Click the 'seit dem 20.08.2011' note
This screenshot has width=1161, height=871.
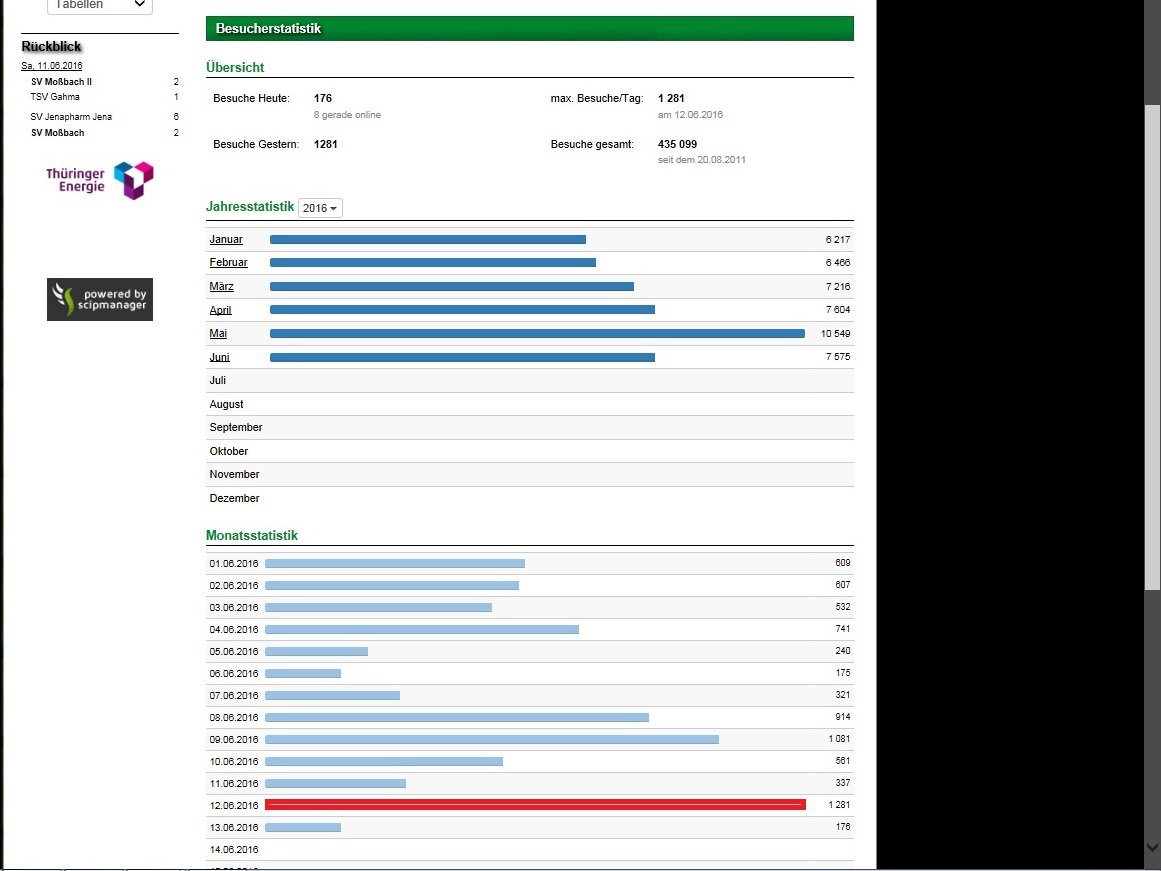[702, 160]
